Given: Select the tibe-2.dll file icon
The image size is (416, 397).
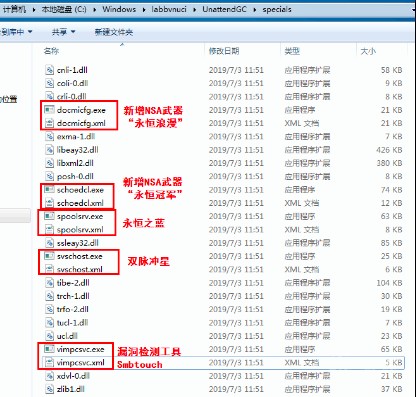Looking at the screenshot, I should point(49,283).
